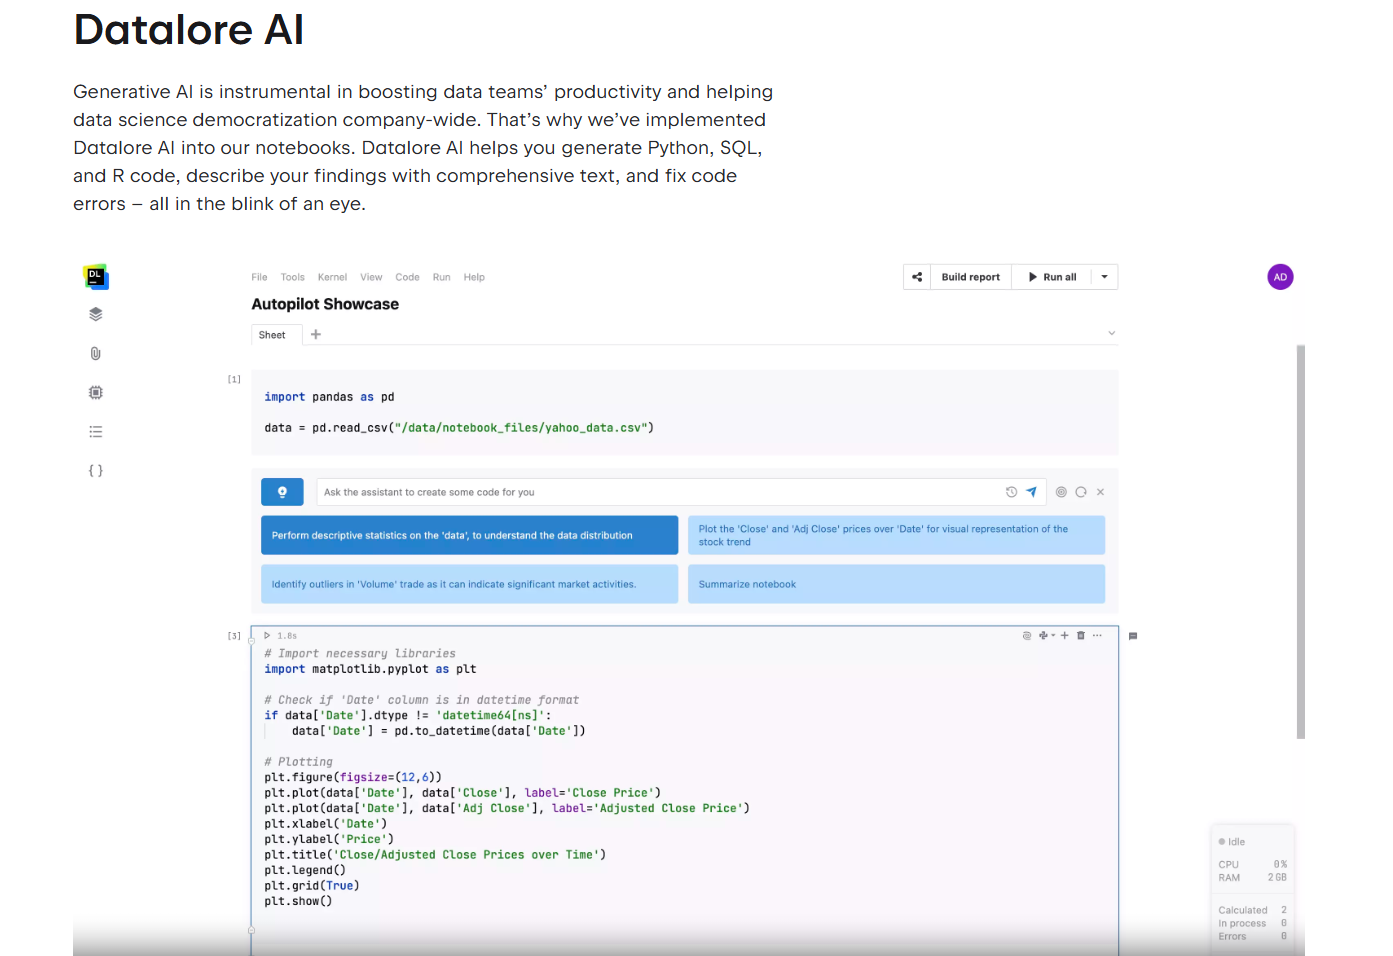Open the File menu
The image size is (1393, 956).
coord(259,277)
